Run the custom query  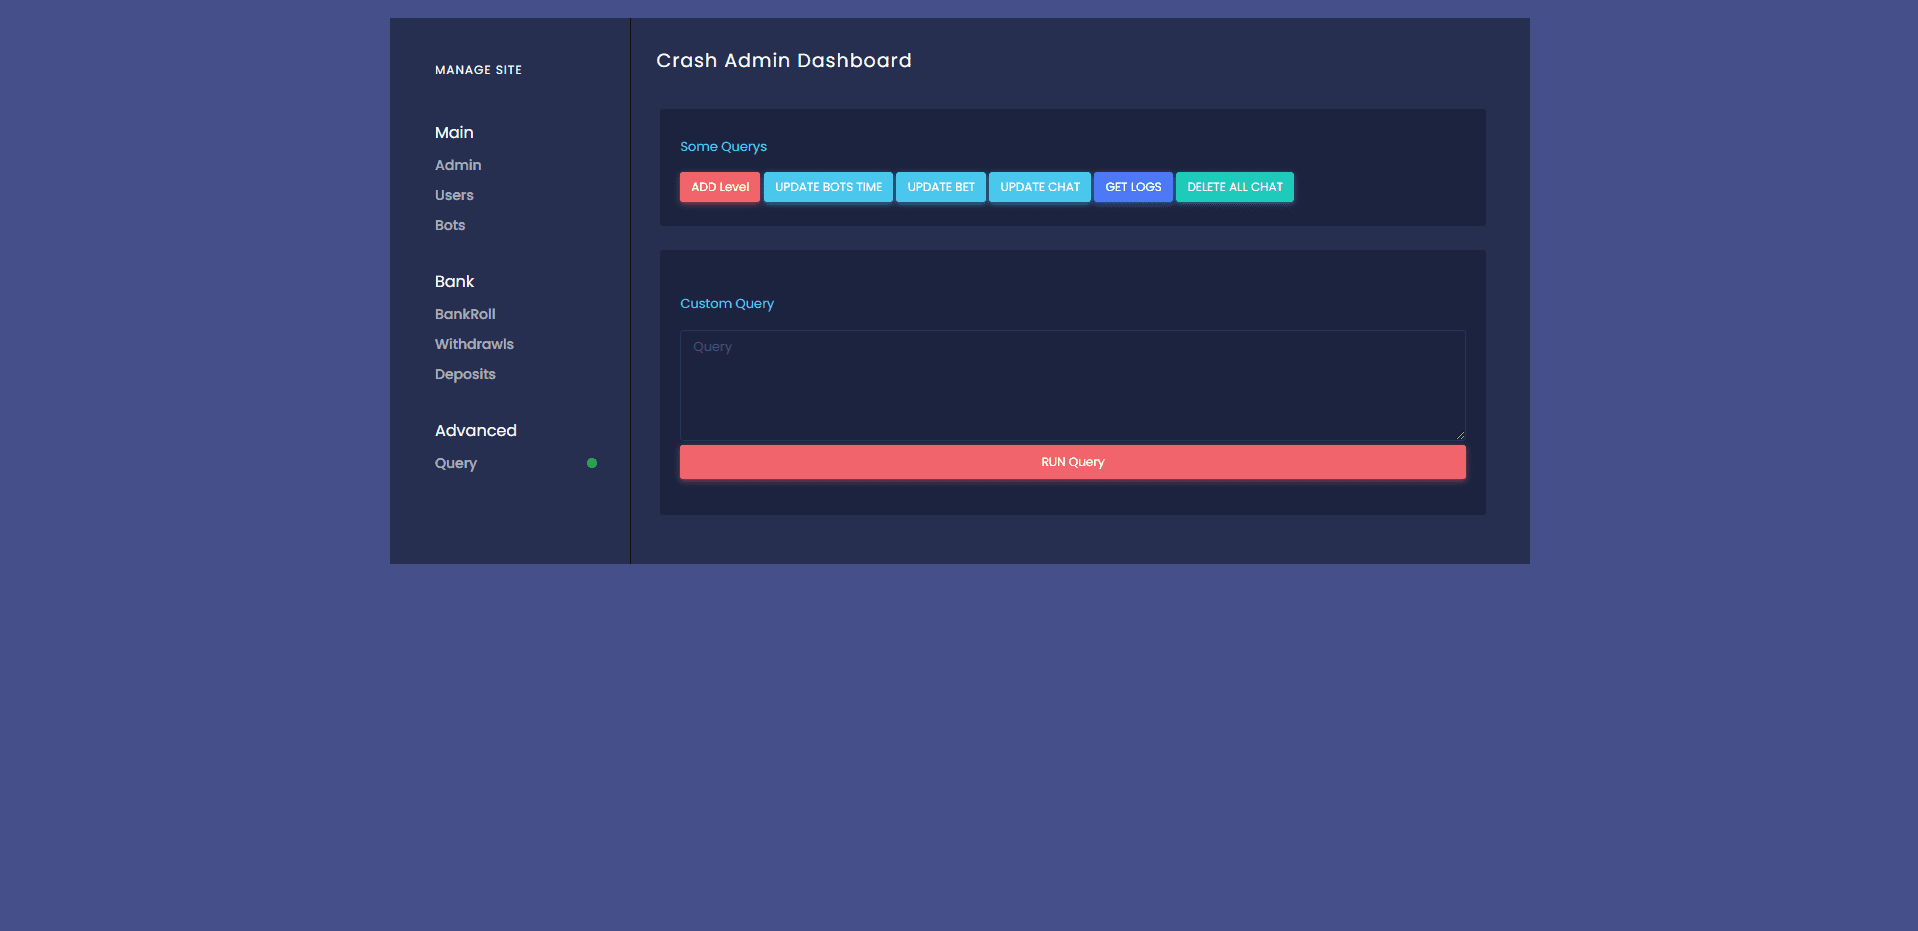1072,462
